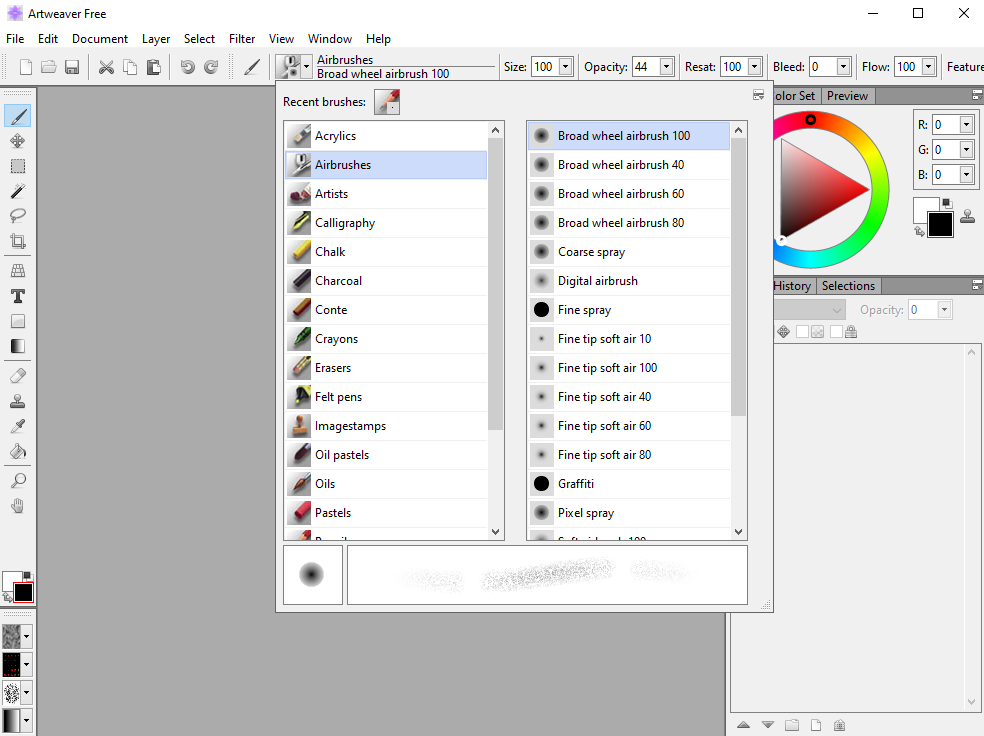Click the Cut scissors icon
984x736 pixels.
click(107, 67)
